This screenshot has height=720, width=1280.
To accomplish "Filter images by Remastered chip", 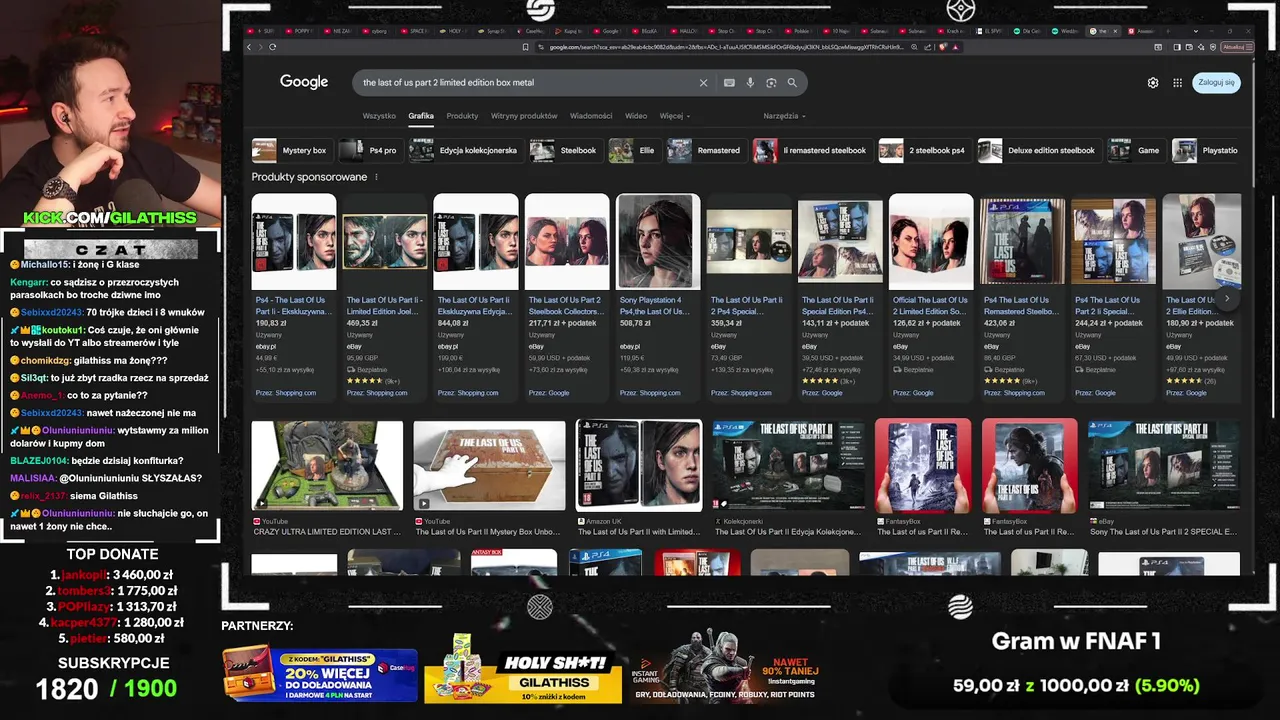I will pyautogui.click(x=707, y=151).
